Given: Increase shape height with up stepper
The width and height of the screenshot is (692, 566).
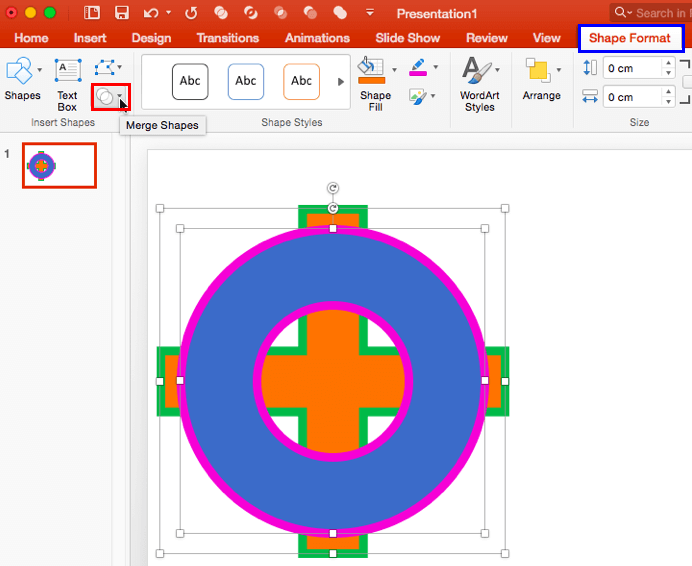Looking at the screenshot, I should pos(669,63).
